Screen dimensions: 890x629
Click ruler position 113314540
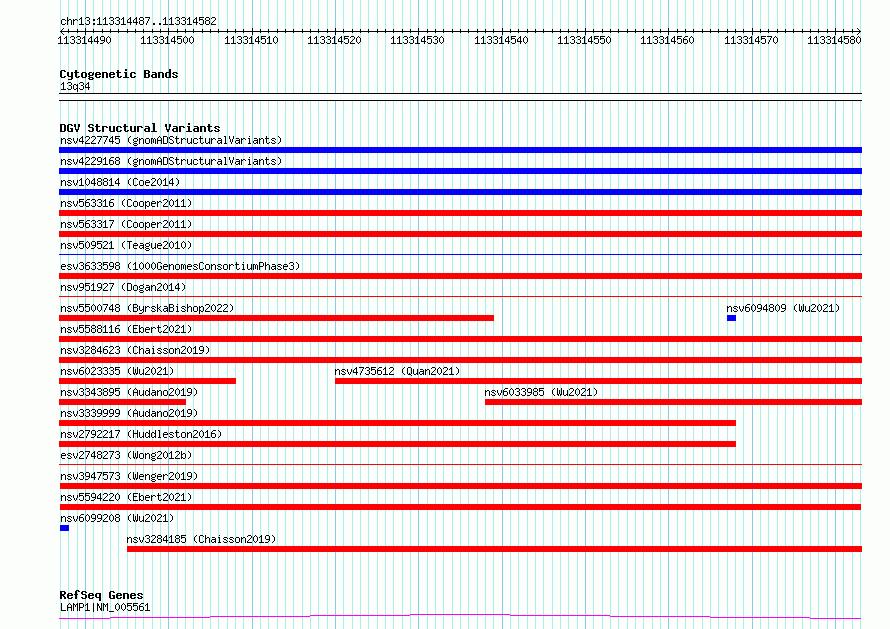[x=501, y=40]
